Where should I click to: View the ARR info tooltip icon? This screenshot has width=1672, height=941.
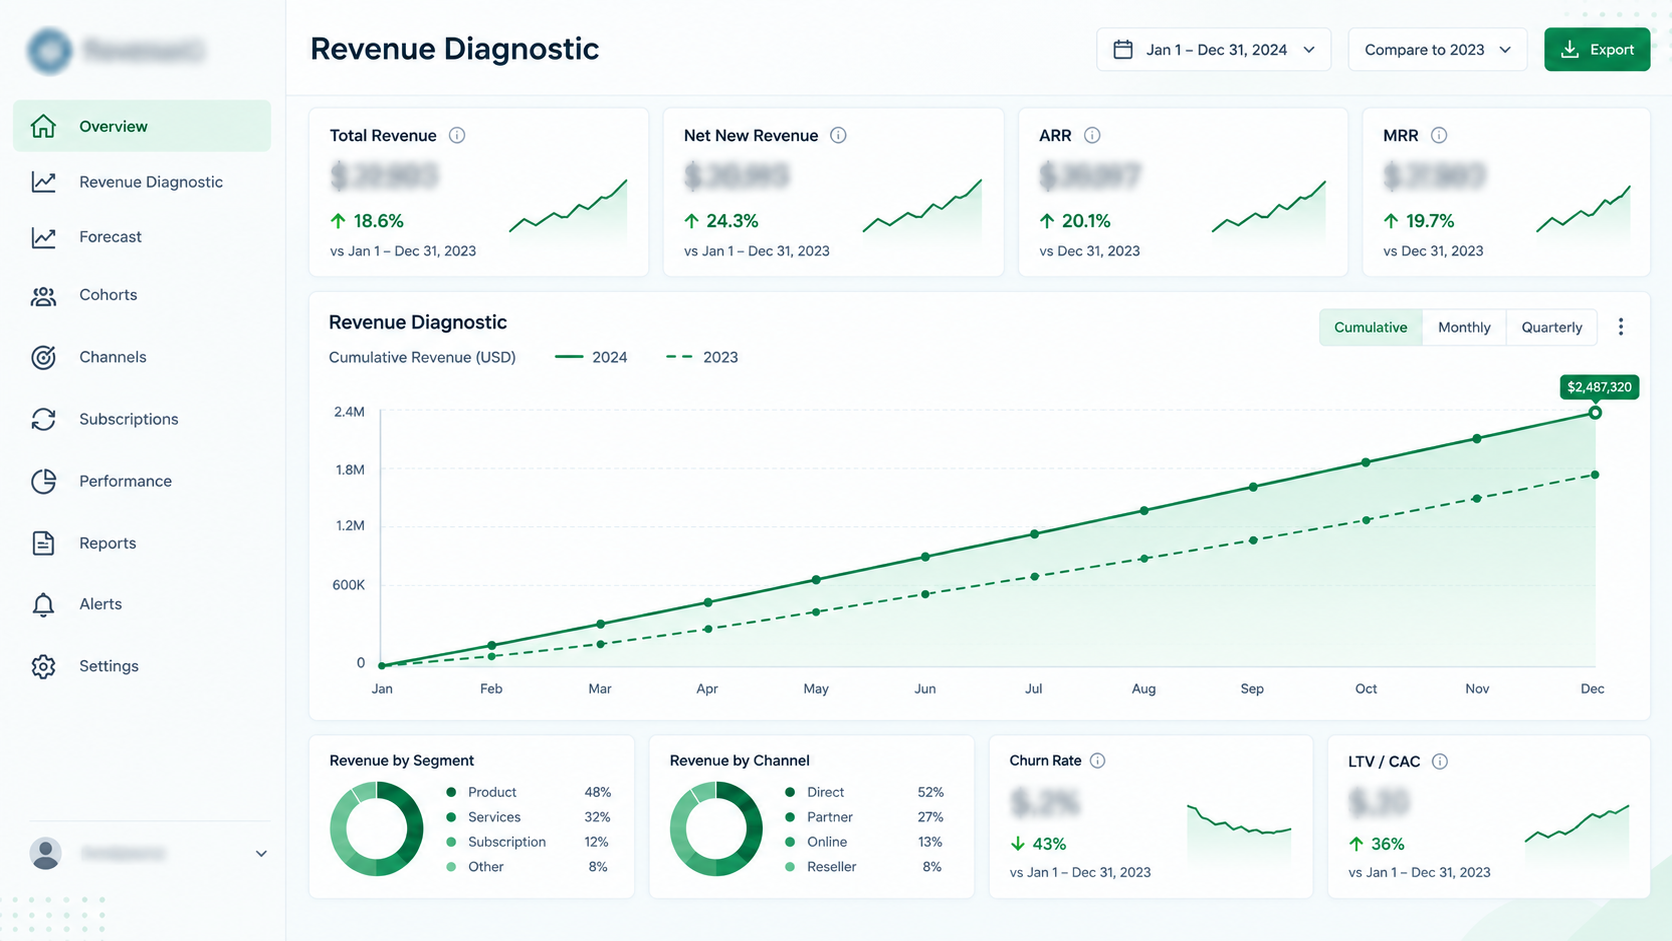1092,135
